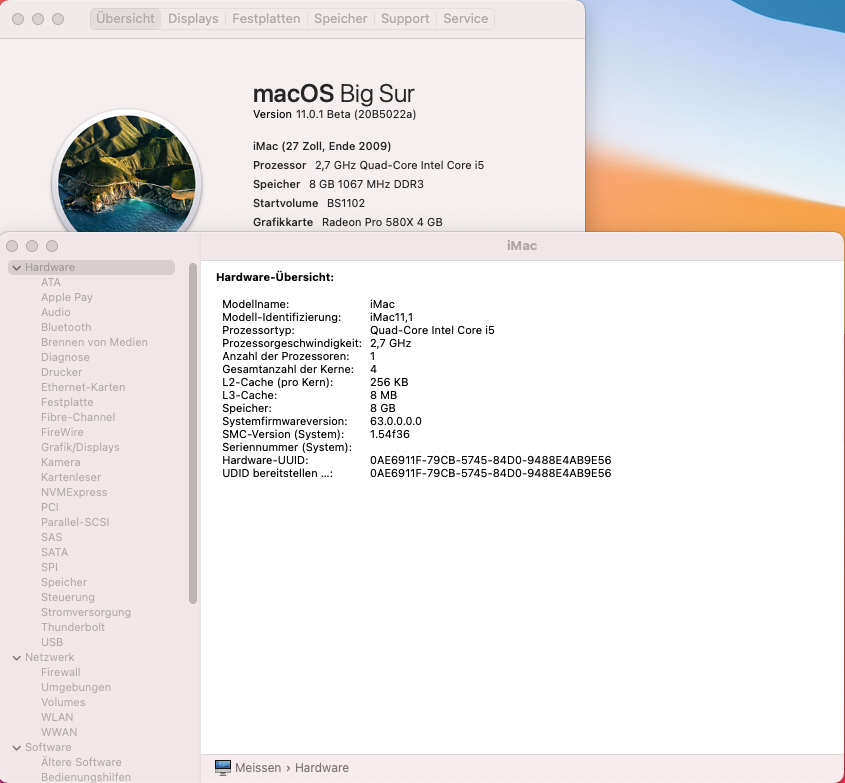Open the Displays tab
Viewport: 845px width, 783px height.
(193, 19)
